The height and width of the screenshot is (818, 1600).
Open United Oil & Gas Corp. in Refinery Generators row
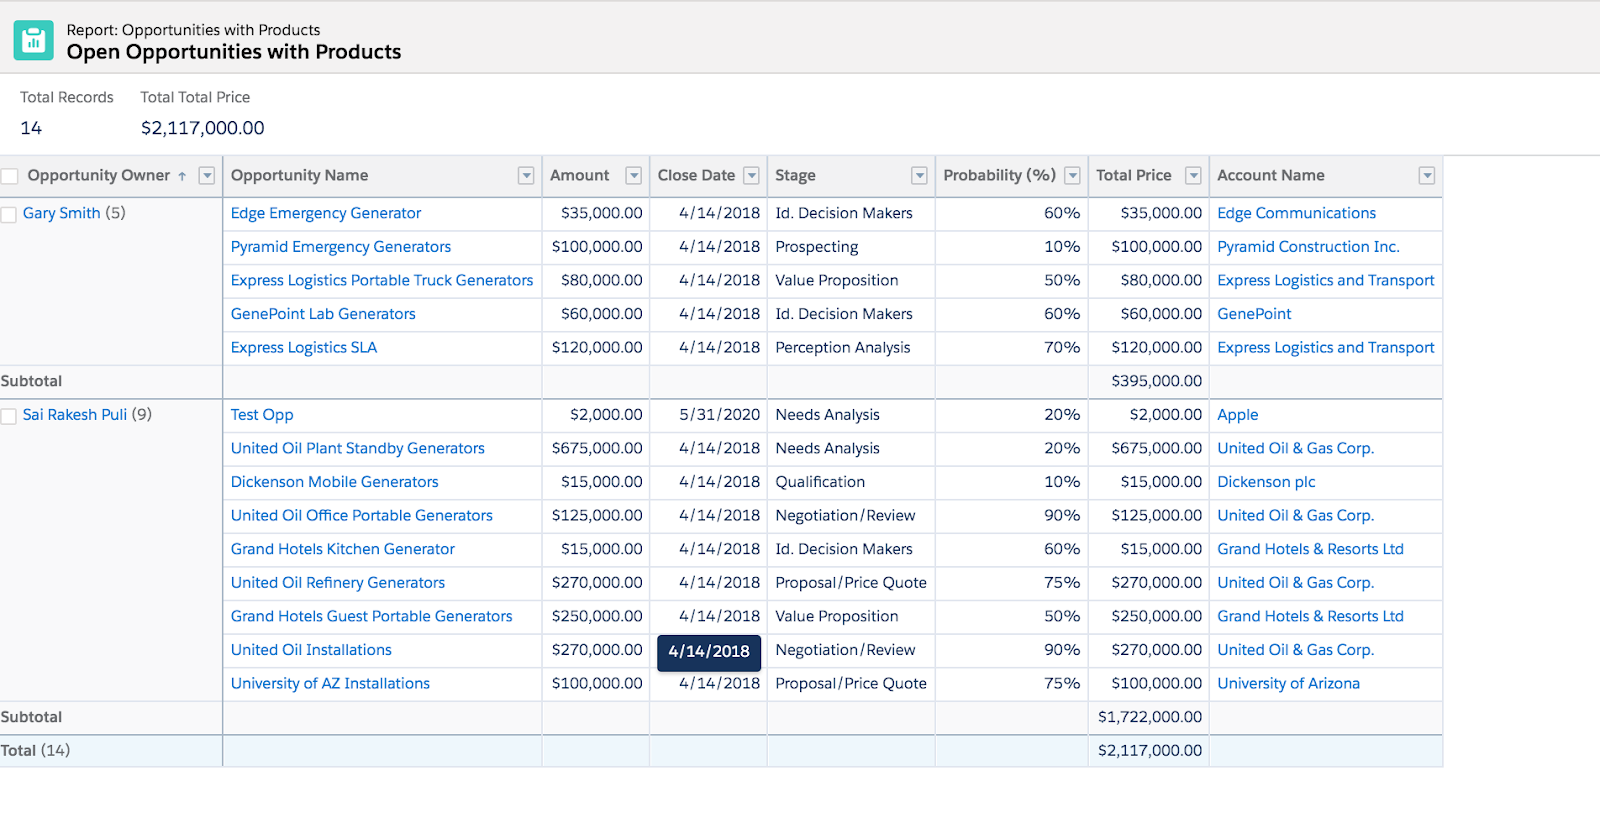click(1295, 582)
